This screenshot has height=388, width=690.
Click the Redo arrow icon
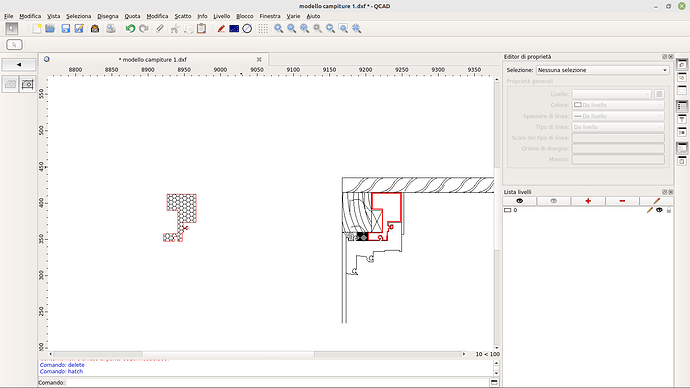pos(143,29)
